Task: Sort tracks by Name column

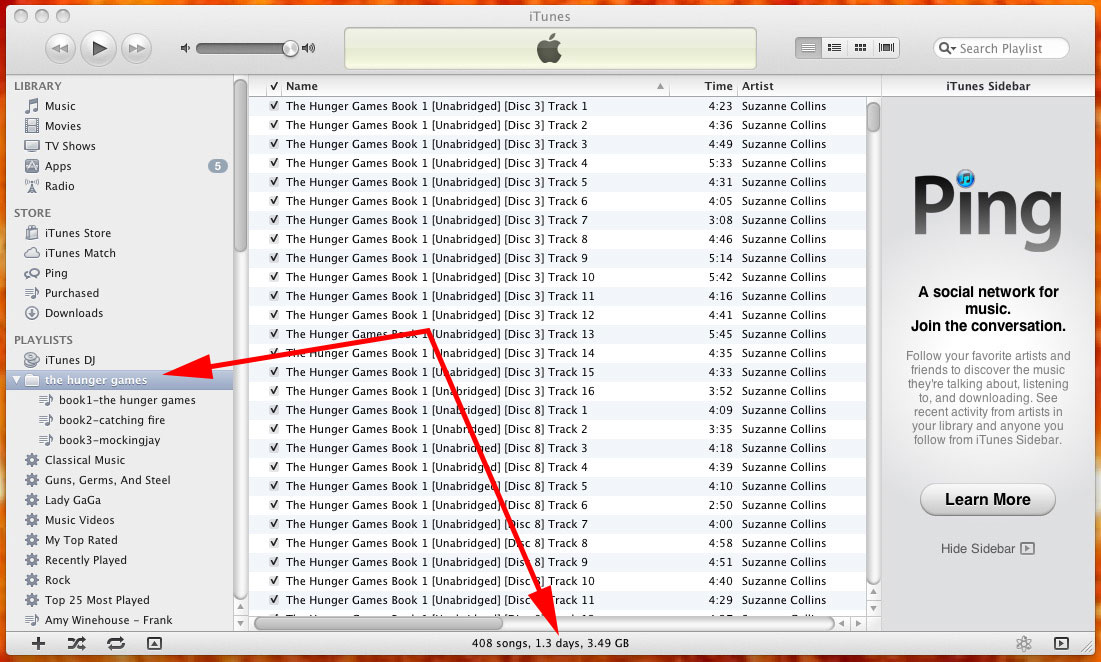Action: pos(475,86)
